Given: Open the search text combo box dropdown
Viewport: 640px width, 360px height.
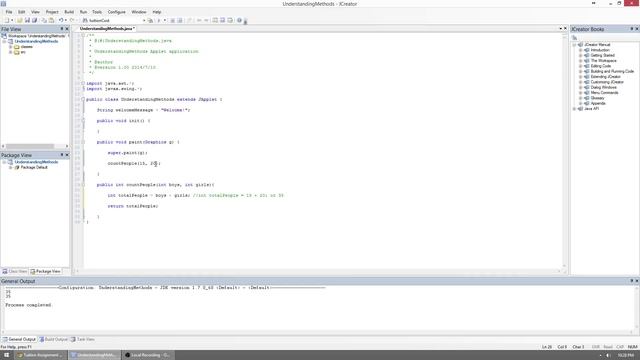Looking at the screenshot, I should coord(144,20).
